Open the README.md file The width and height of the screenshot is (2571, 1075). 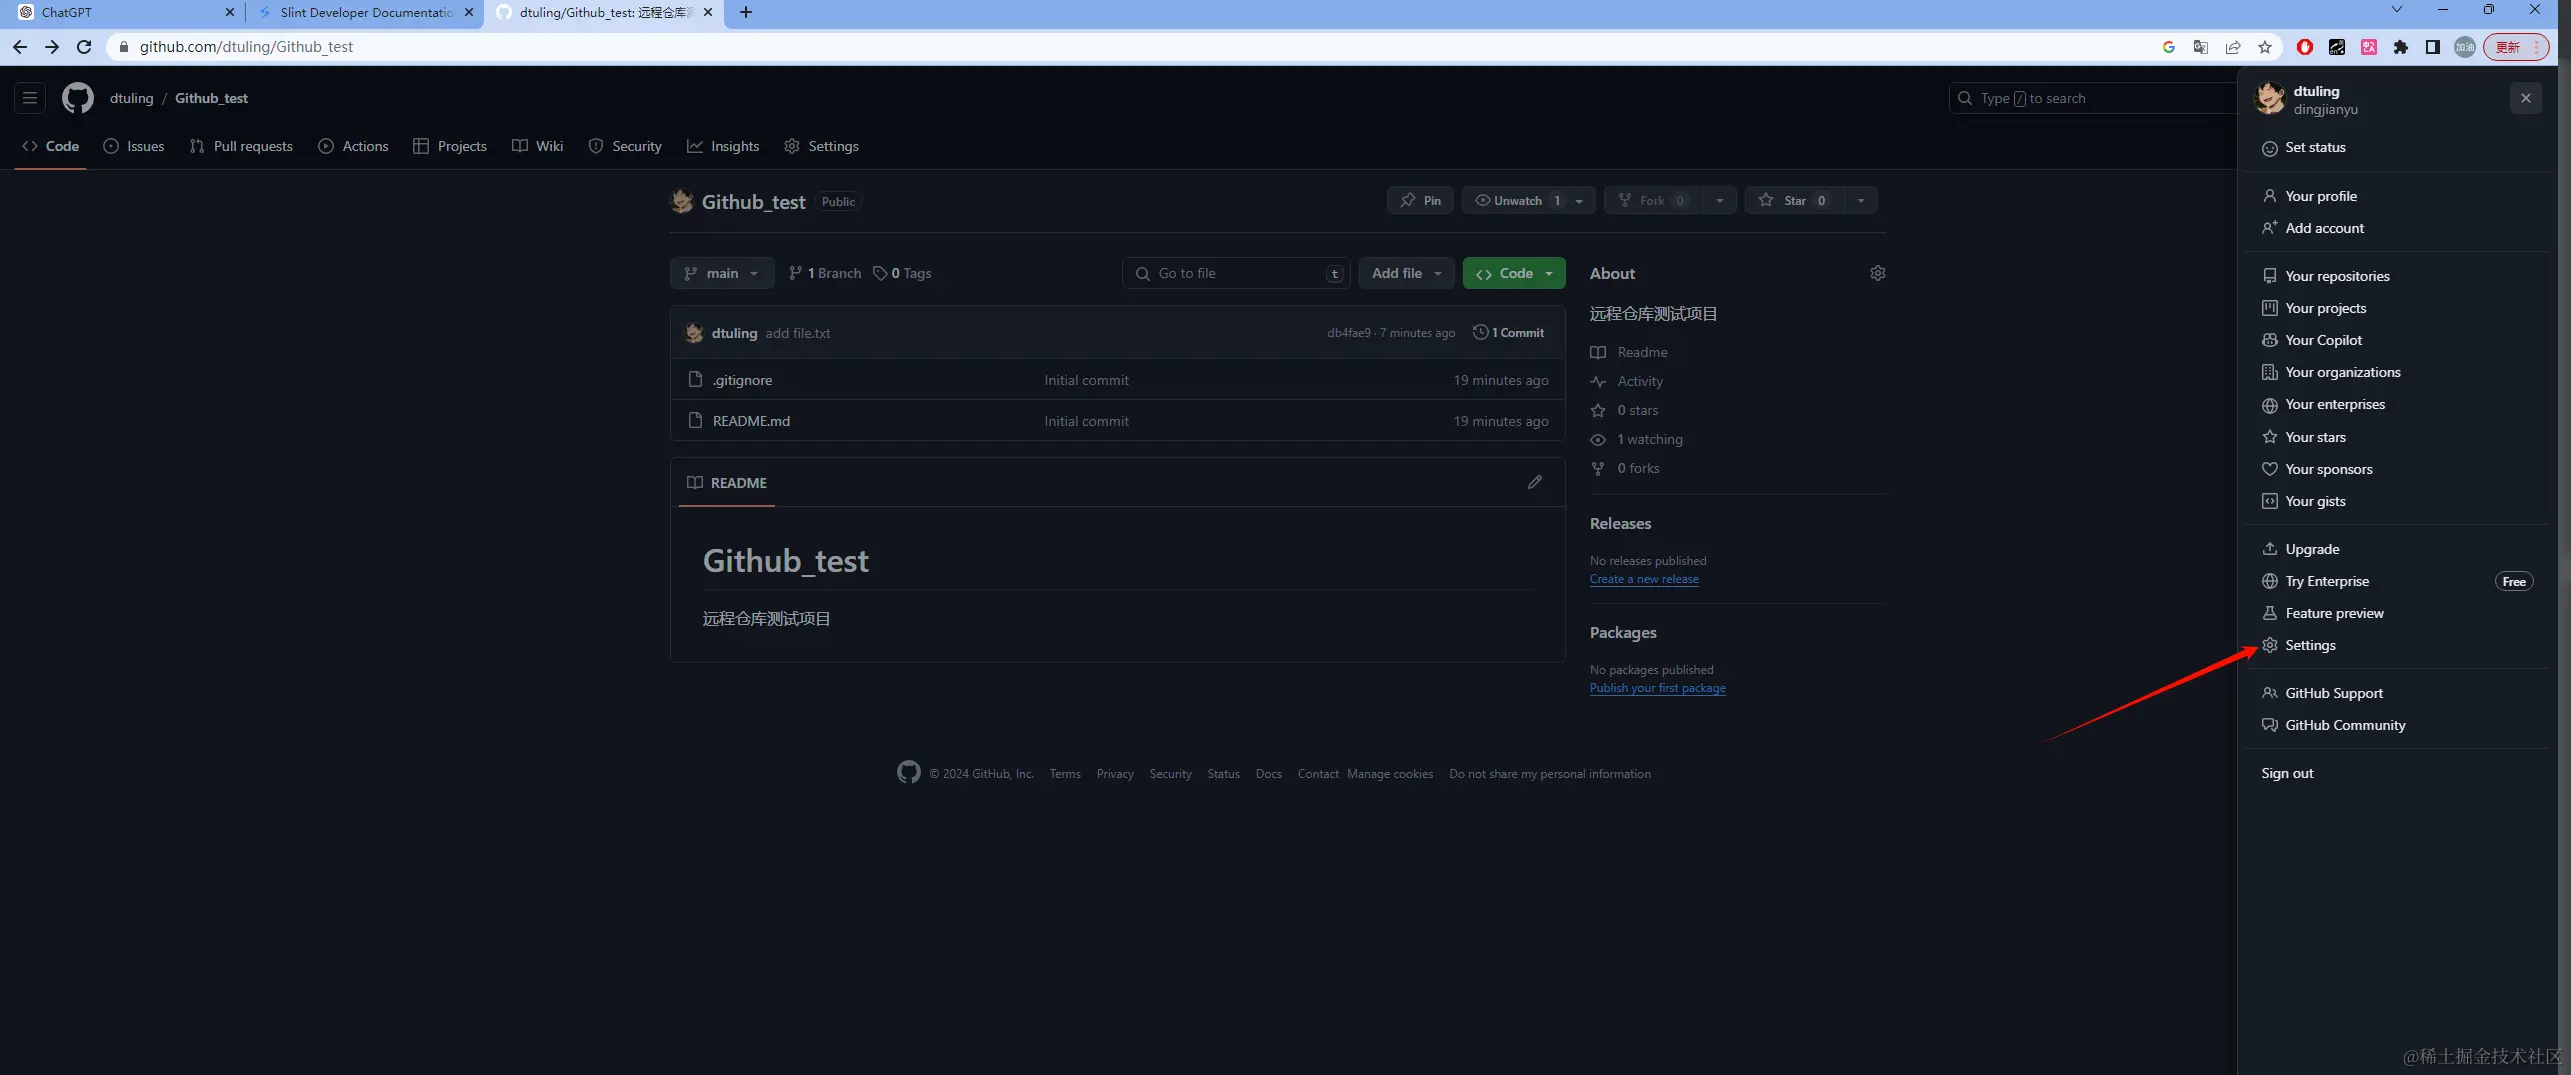pos(751,421)
